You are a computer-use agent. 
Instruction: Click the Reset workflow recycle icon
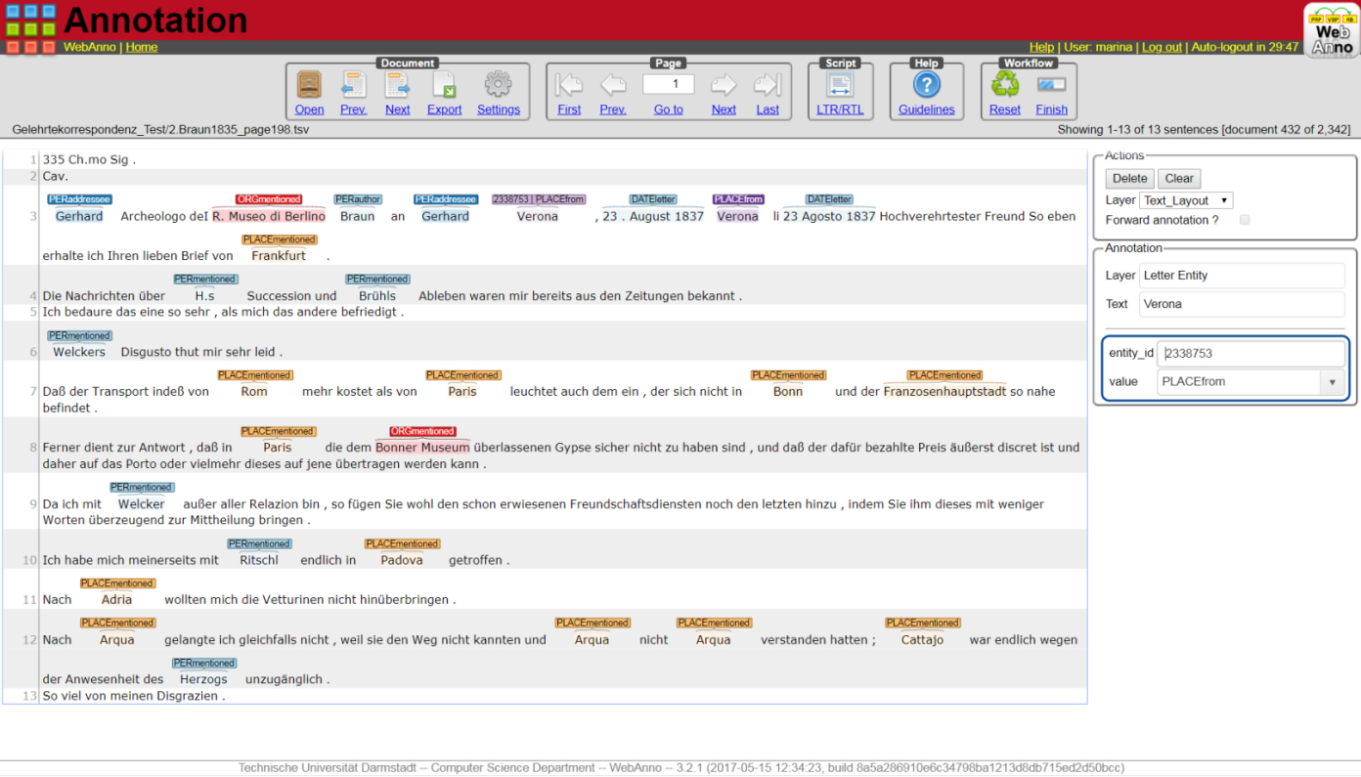pos(1005,85)
